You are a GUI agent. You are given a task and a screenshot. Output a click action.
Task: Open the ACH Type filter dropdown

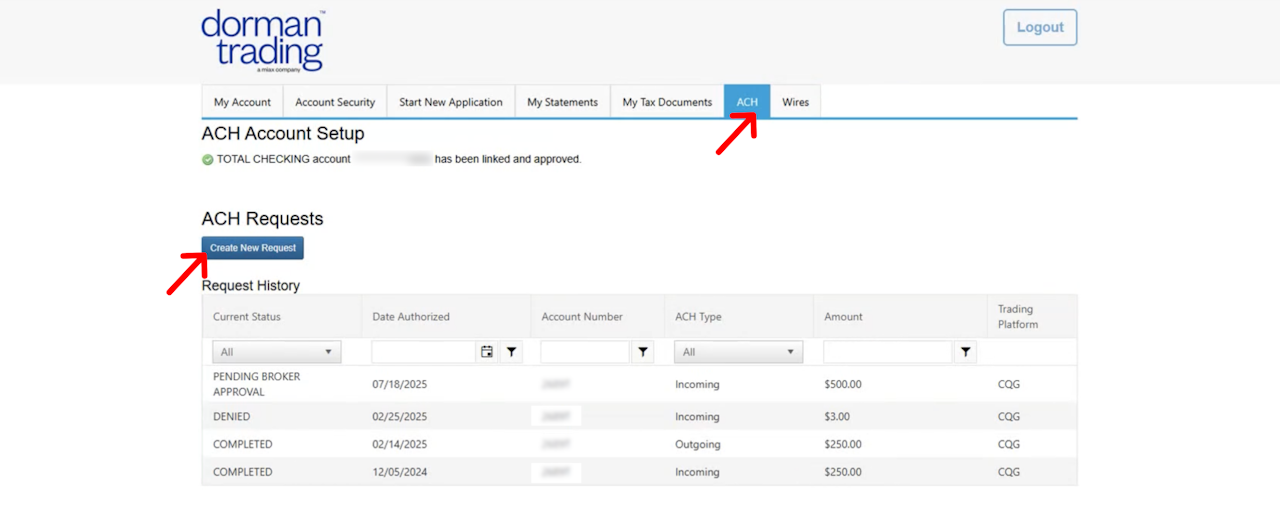(x=738, y=352)
